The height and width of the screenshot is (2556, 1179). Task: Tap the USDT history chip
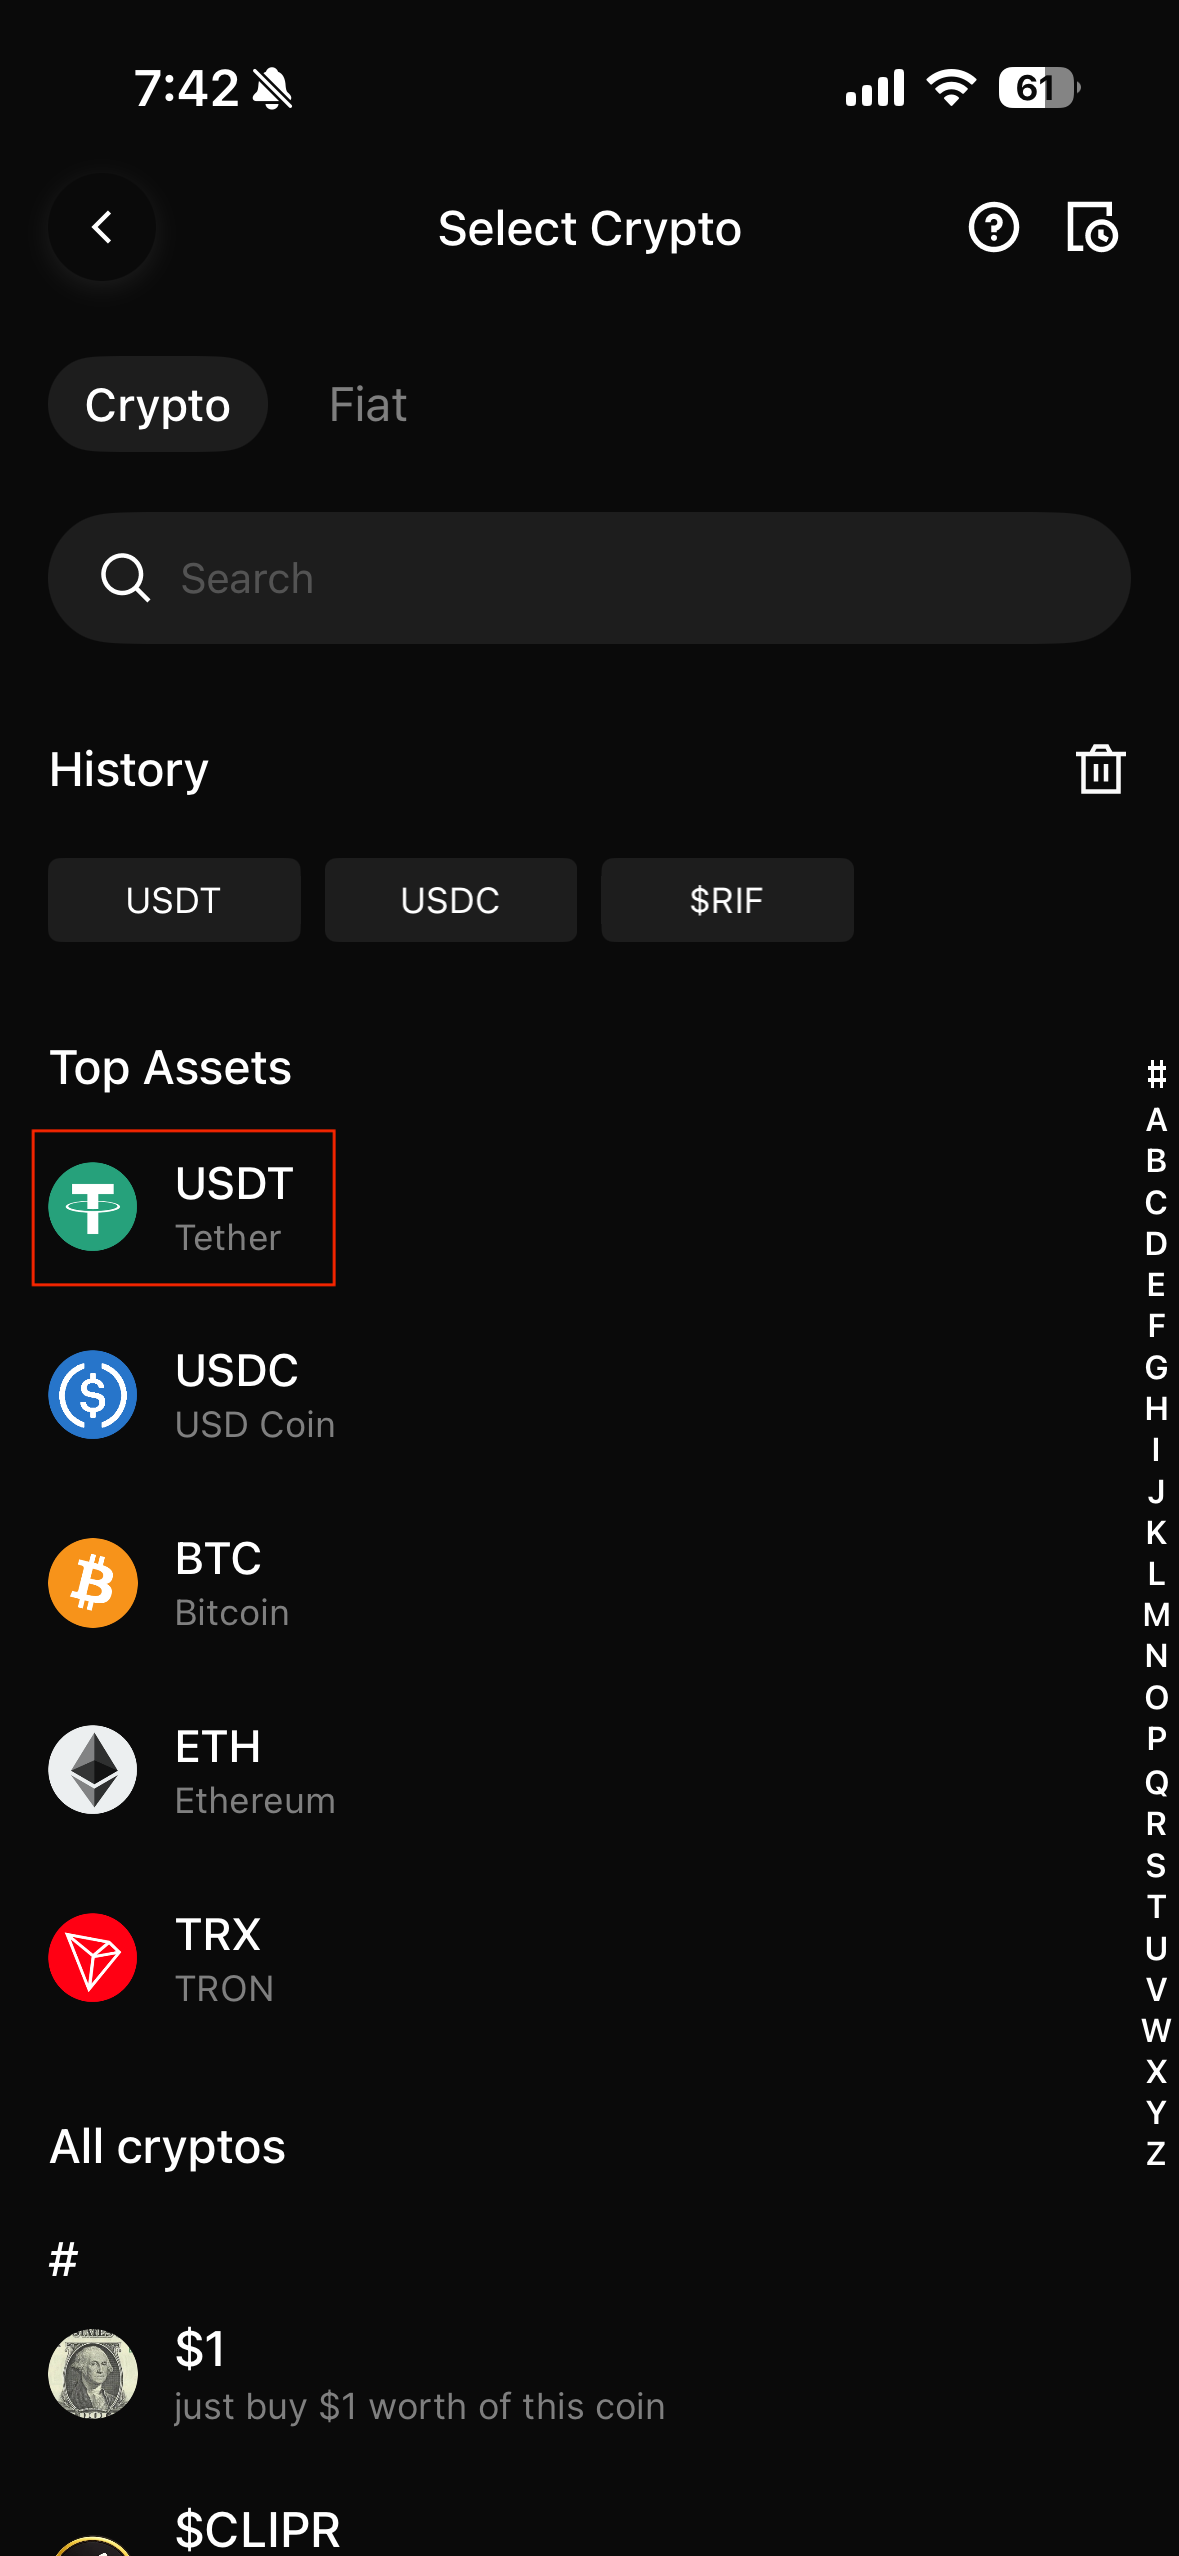[x=174, y=900]
